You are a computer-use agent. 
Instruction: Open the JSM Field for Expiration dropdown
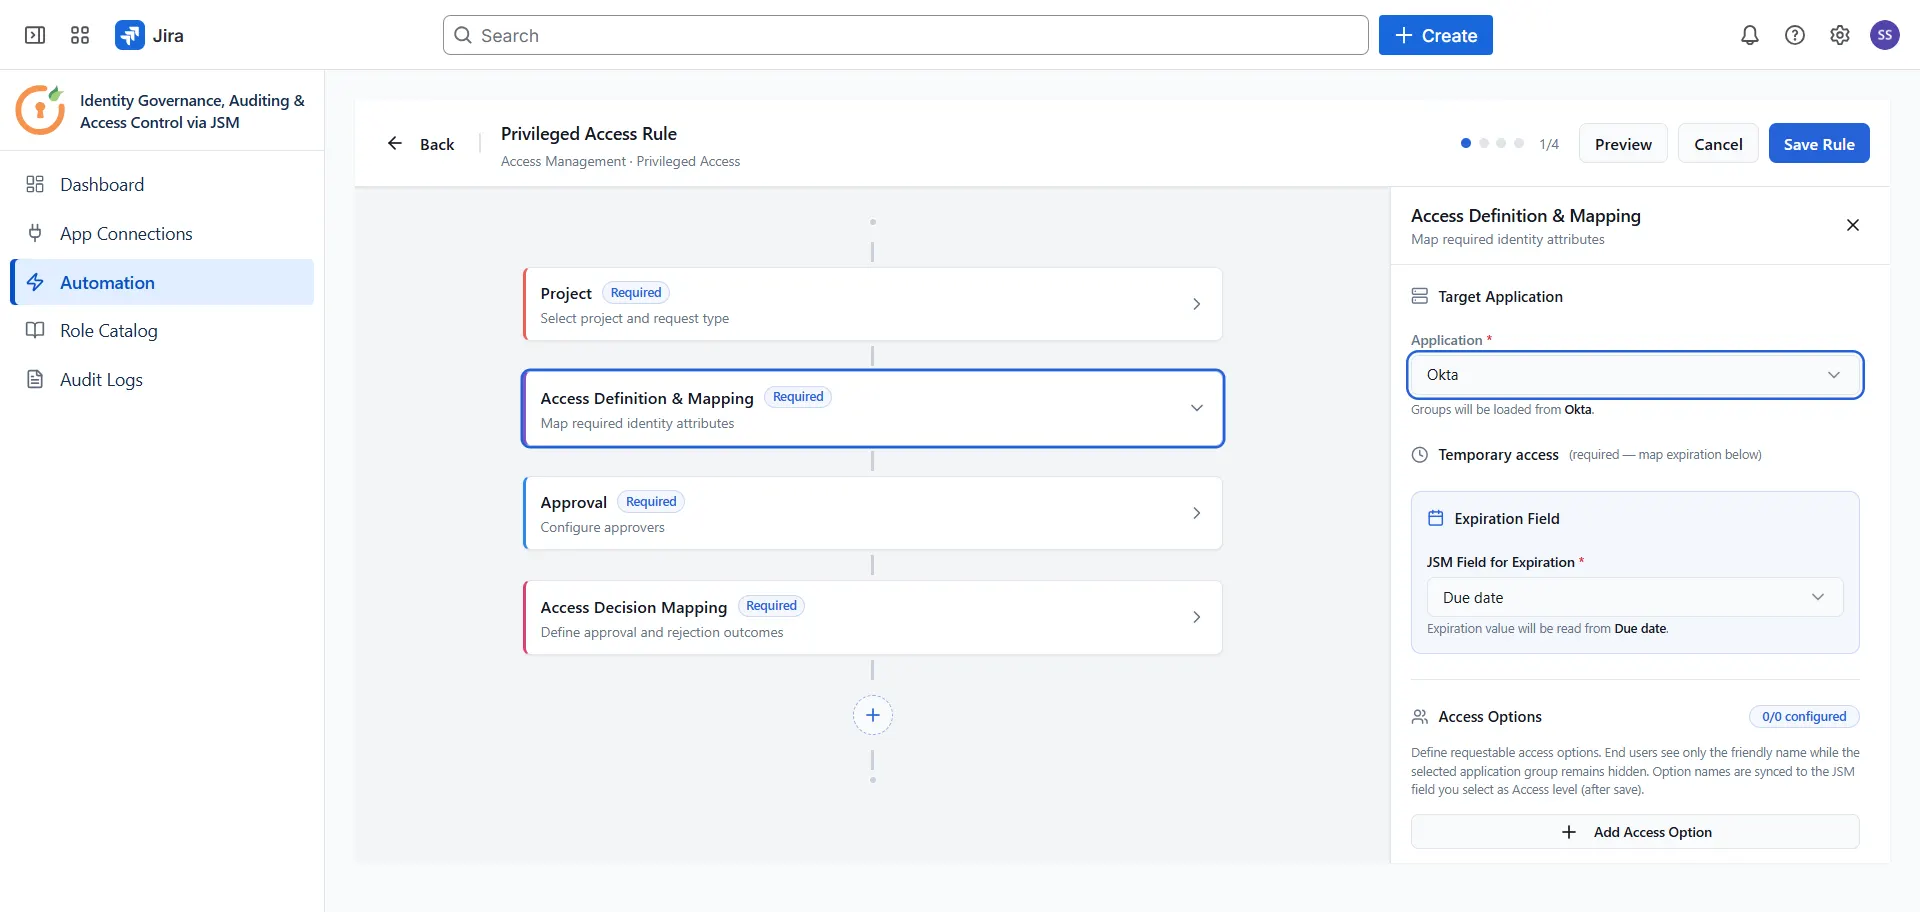click(x=1635, y=597)
